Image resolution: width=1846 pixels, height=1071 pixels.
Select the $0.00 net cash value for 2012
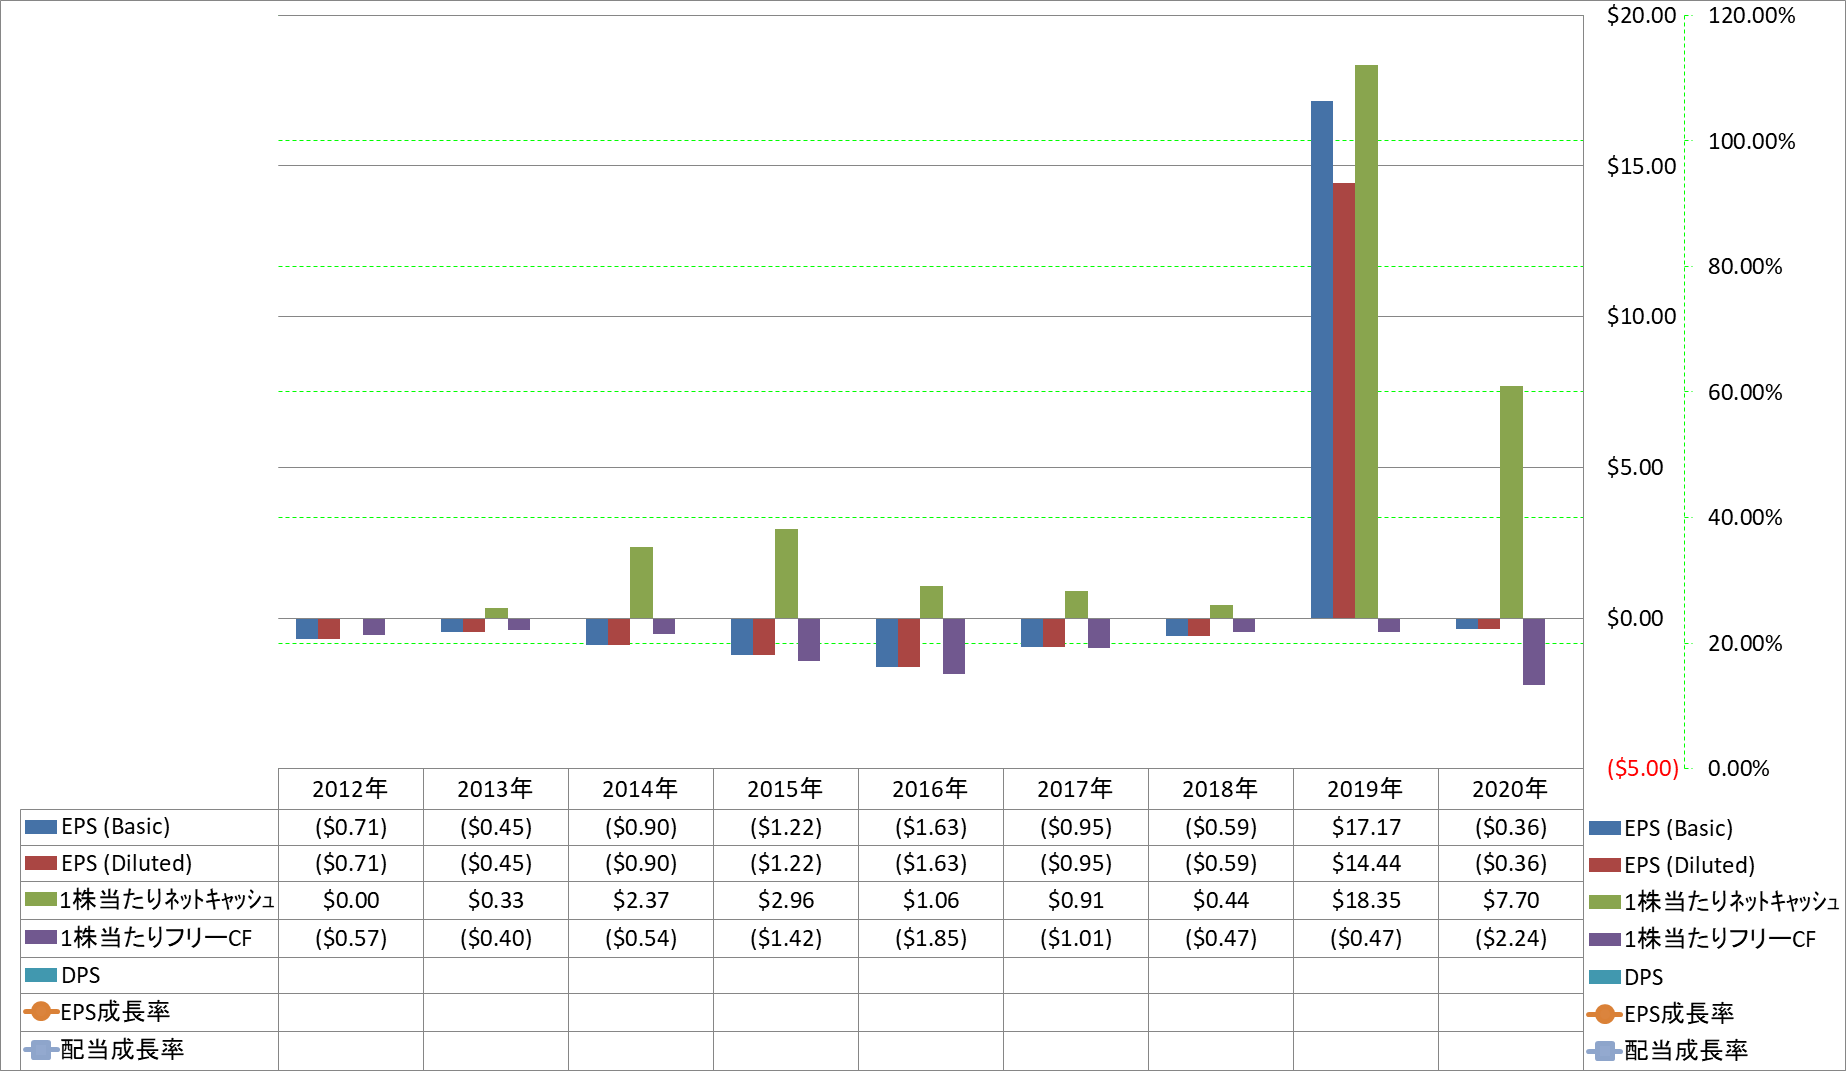tap(351, 900)
